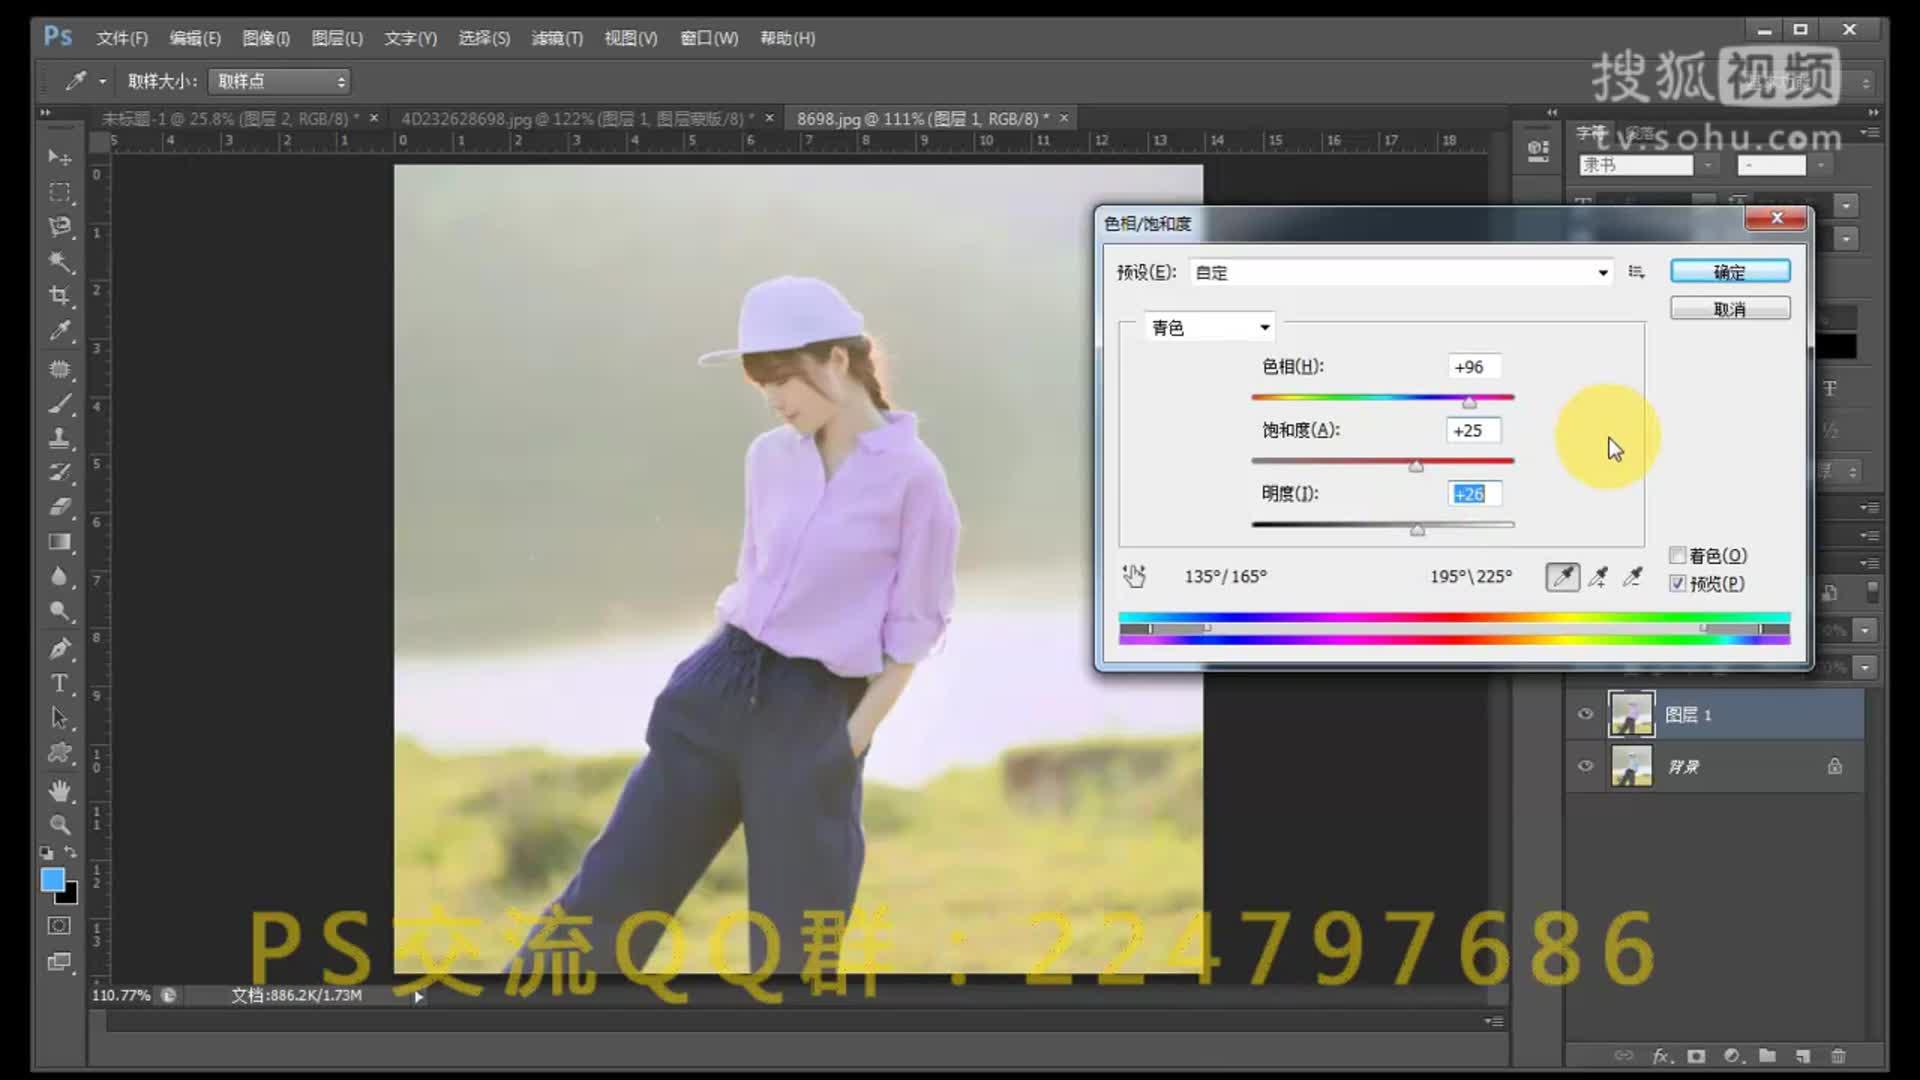Choose the Zoom tool

tap(60, 824)
